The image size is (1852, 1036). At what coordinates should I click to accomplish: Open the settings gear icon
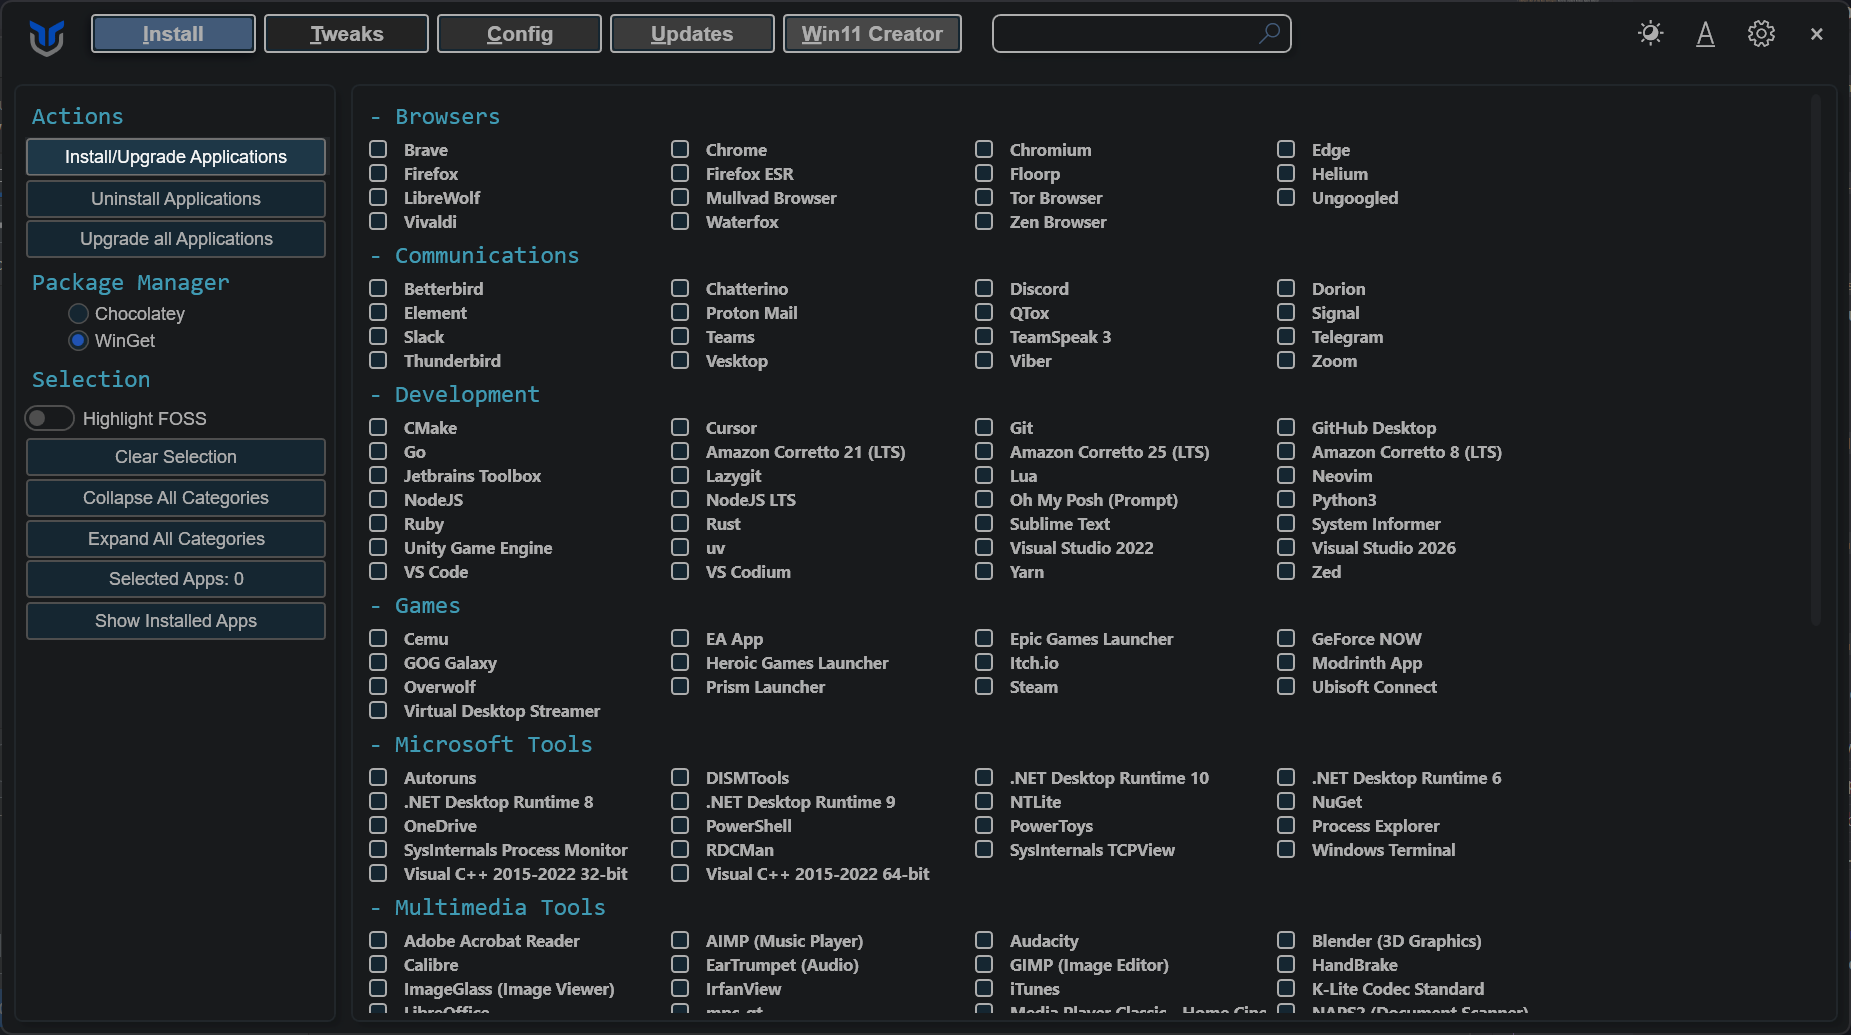point(1761,34)
